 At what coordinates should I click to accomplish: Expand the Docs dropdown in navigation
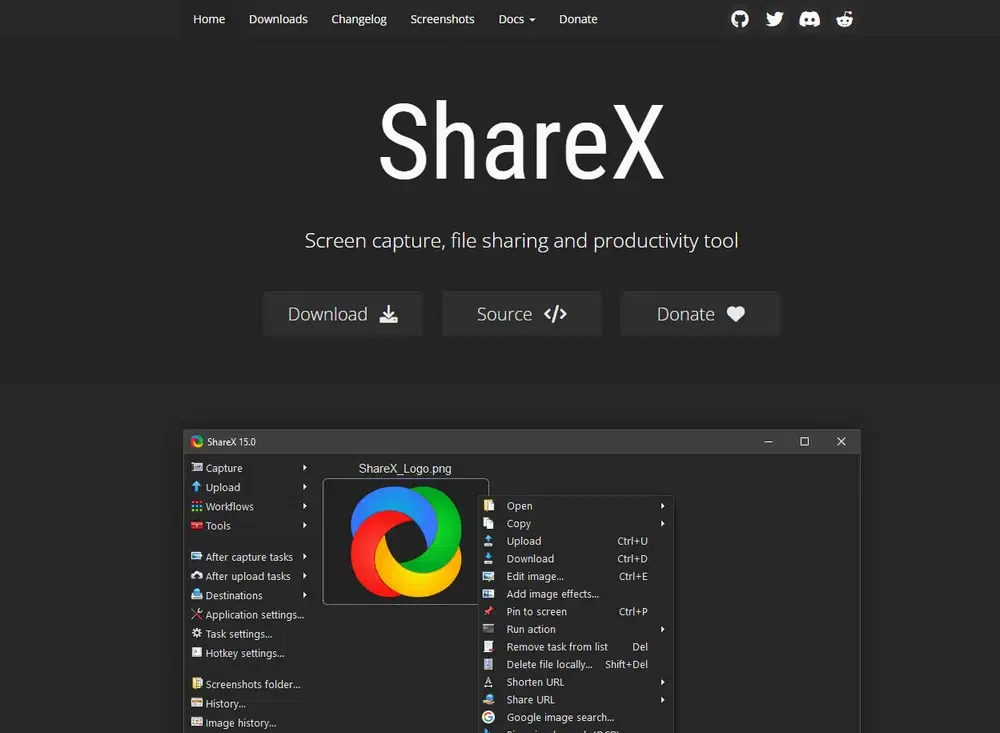(517, 19)
